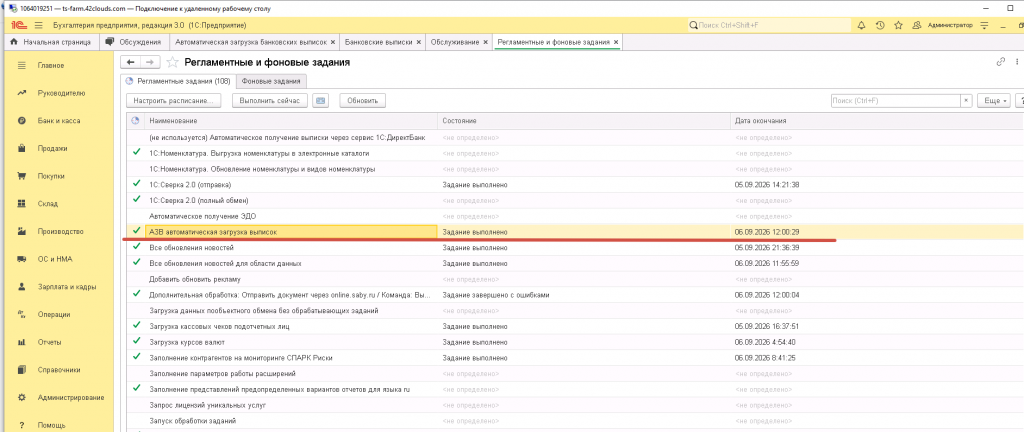
Task: Switch to Автоматическая загрузка банковских выписок tab
Action: tap(250, 42)
